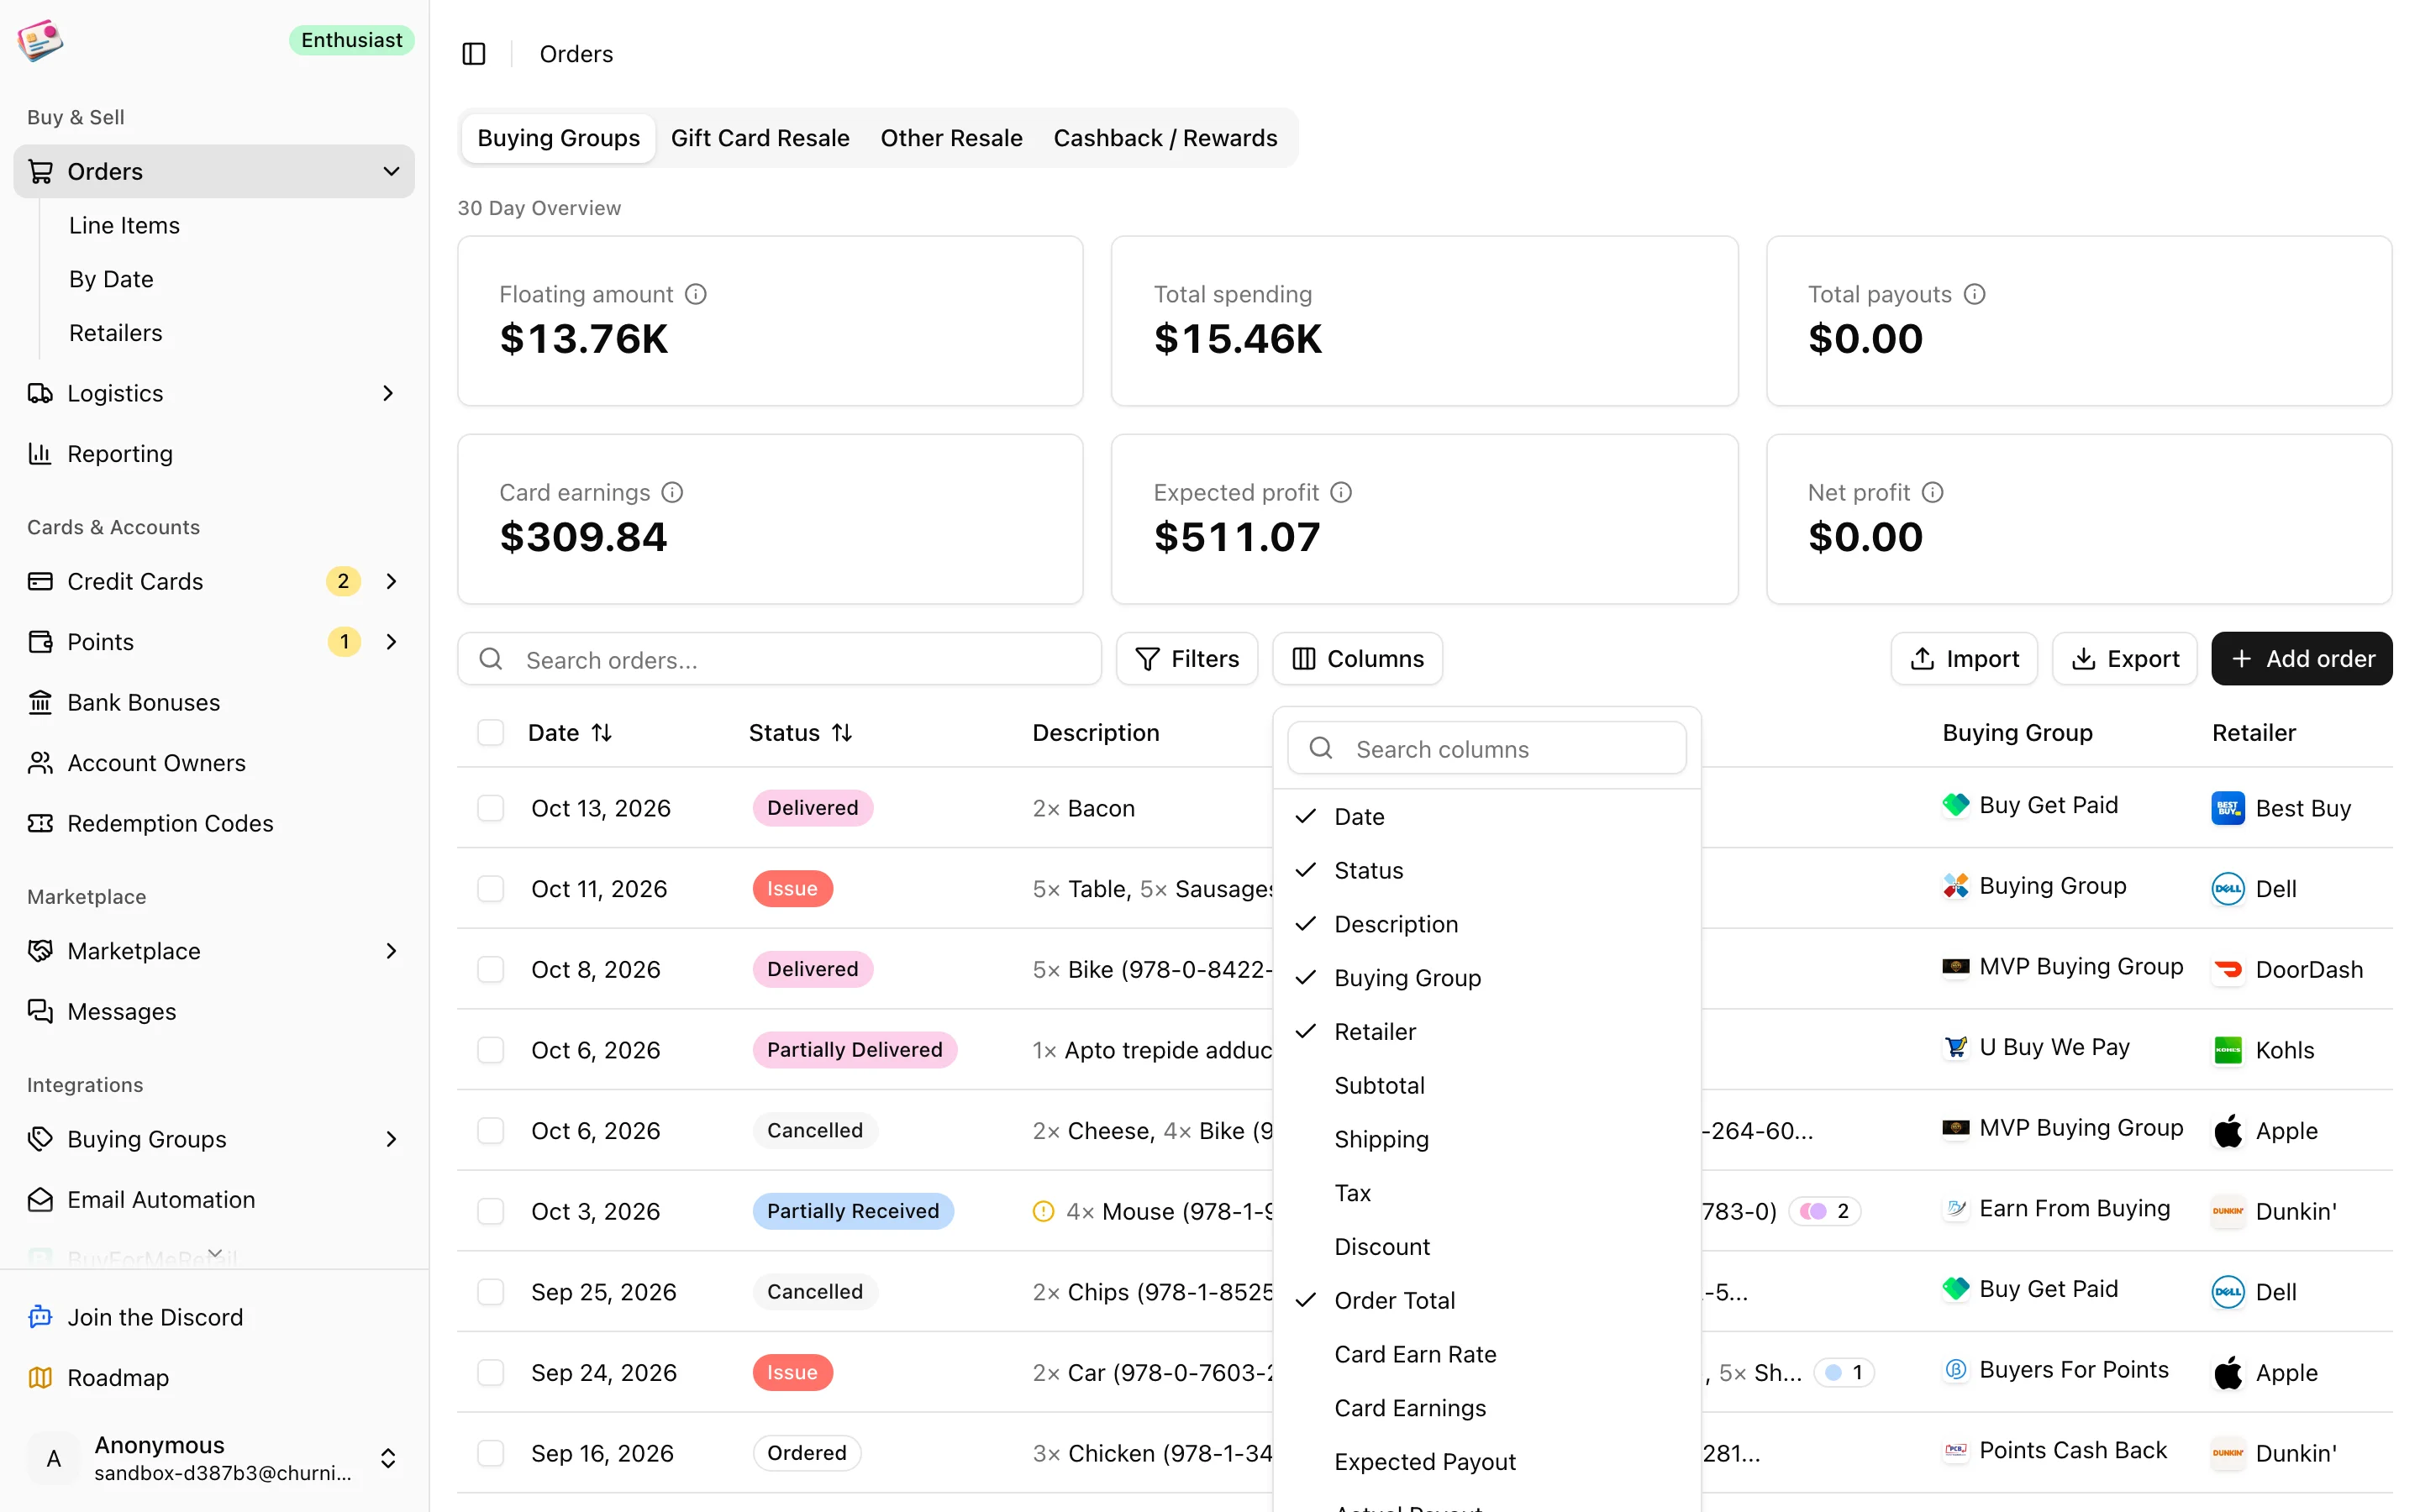Focus the Search columns field
This screenshot has height=1512, width=2420.
[1487, 748]
